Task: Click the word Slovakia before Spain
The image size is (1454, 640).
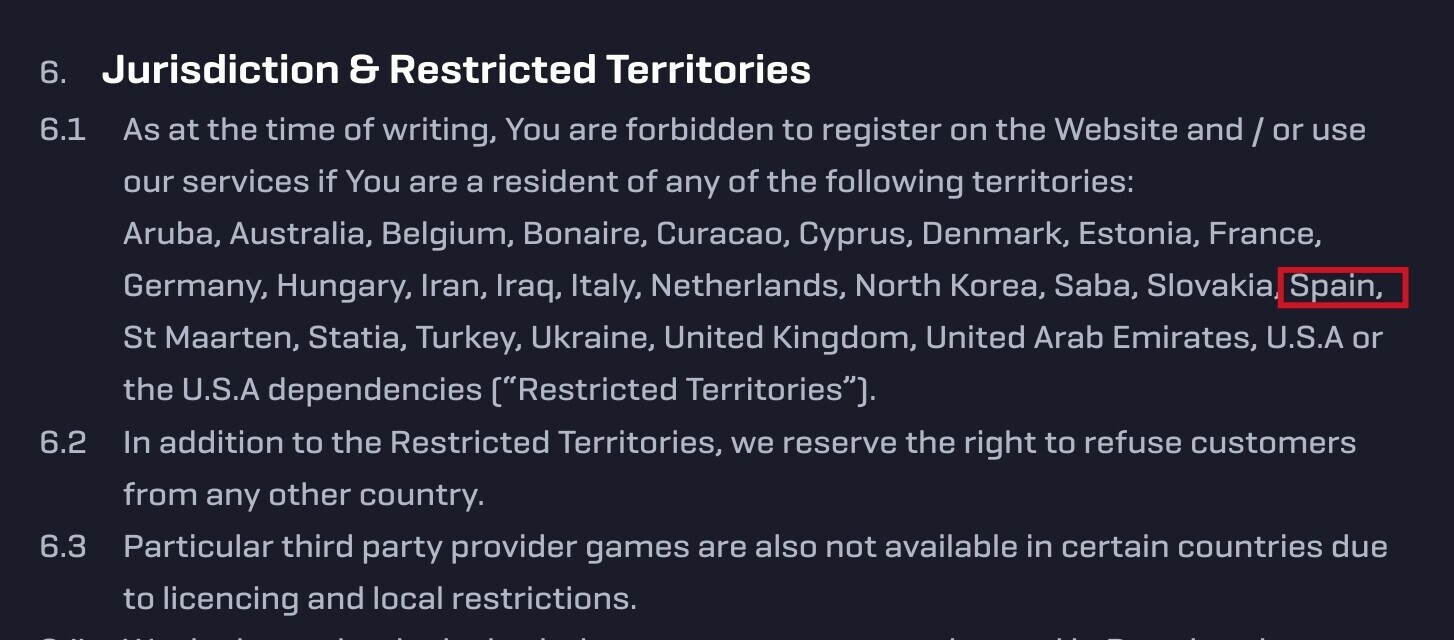Action: (1209, 286)
